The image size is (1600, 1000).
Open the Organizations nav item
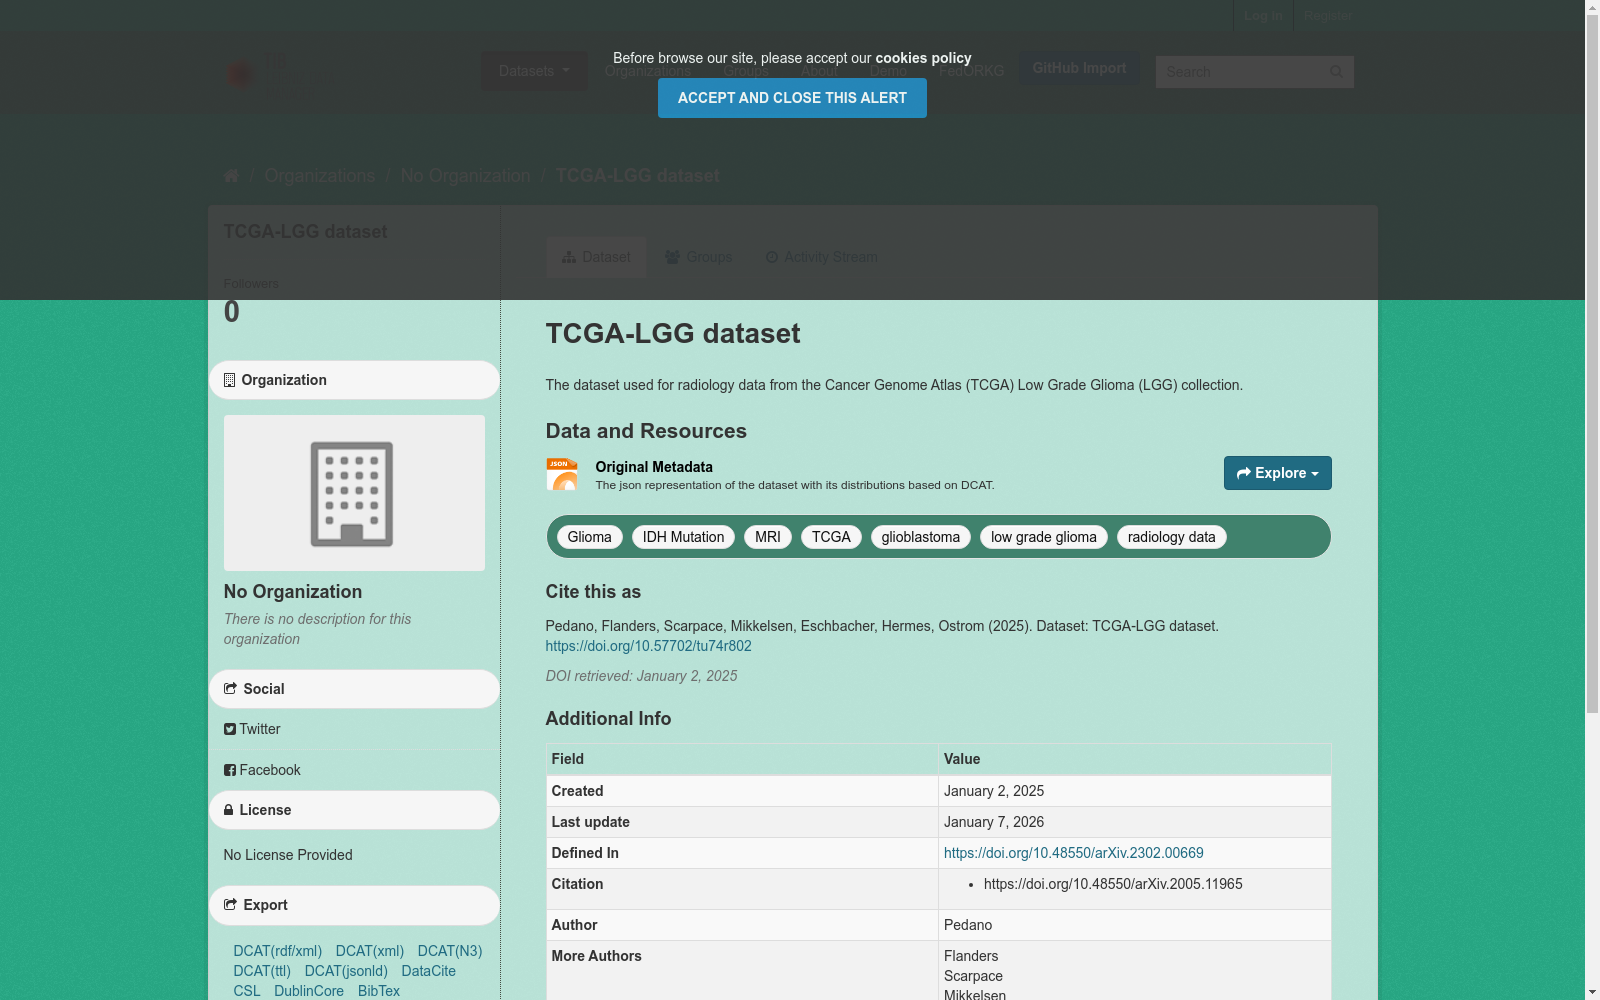click(647, 71)
